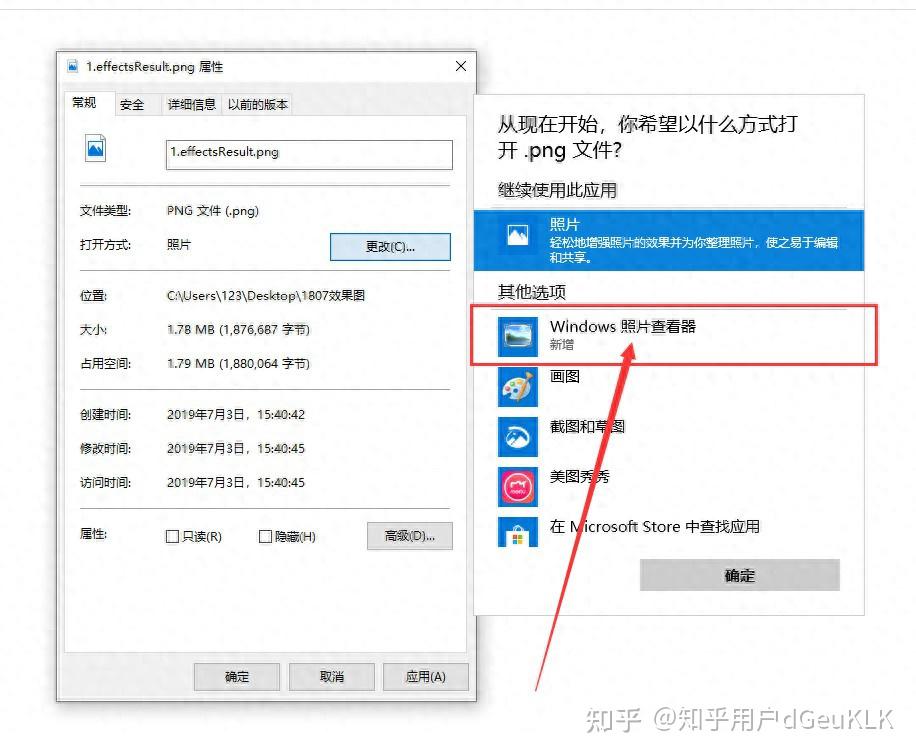The width and height of the screenshot is (916, 756).
Task: Click the 访问时间 date value
Action: click(236, 483)
